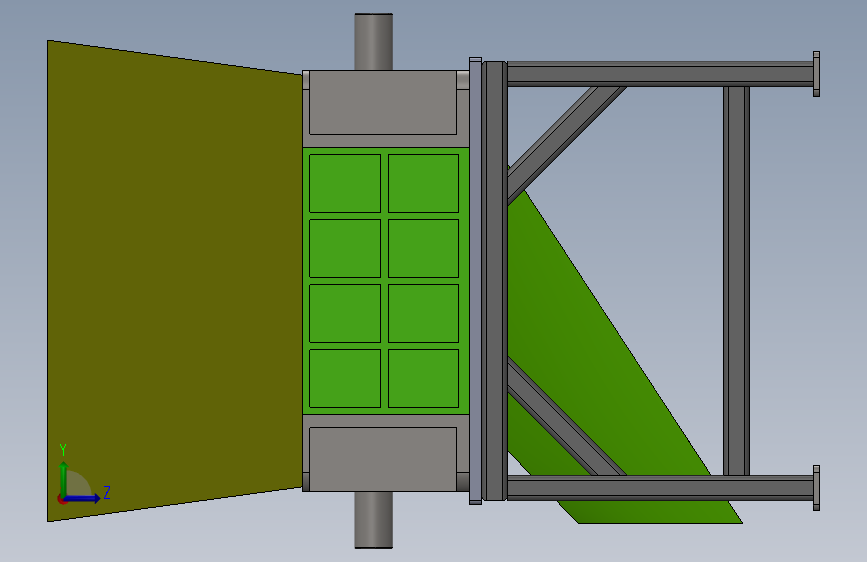This screenshot has height=562, width=867.
Task: Select the olive trapezoid hopper panel
Action: pyautogui.click(x=175, y=280)
